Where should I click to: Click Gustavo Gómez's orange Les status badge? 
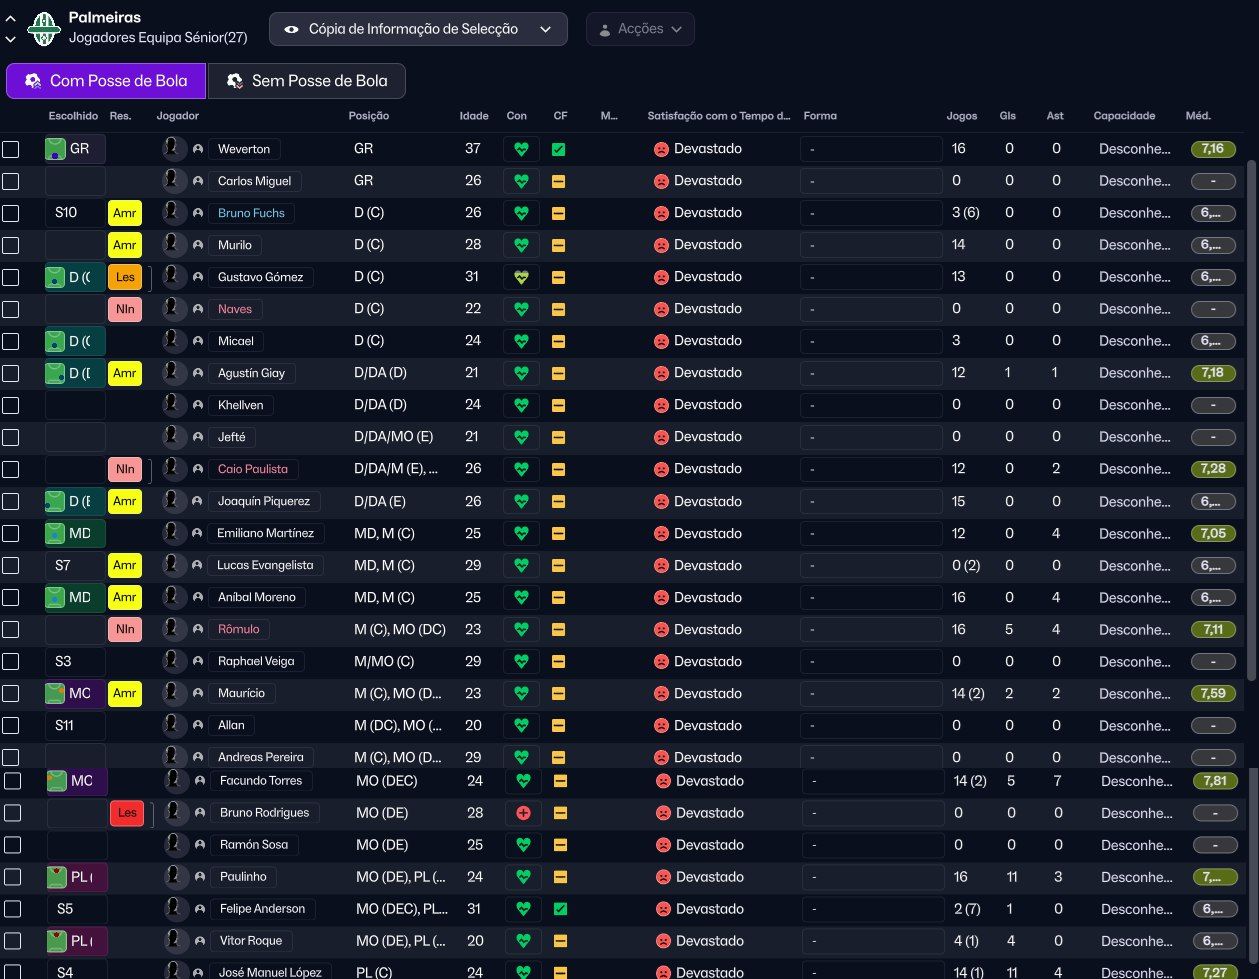point(125,277)
